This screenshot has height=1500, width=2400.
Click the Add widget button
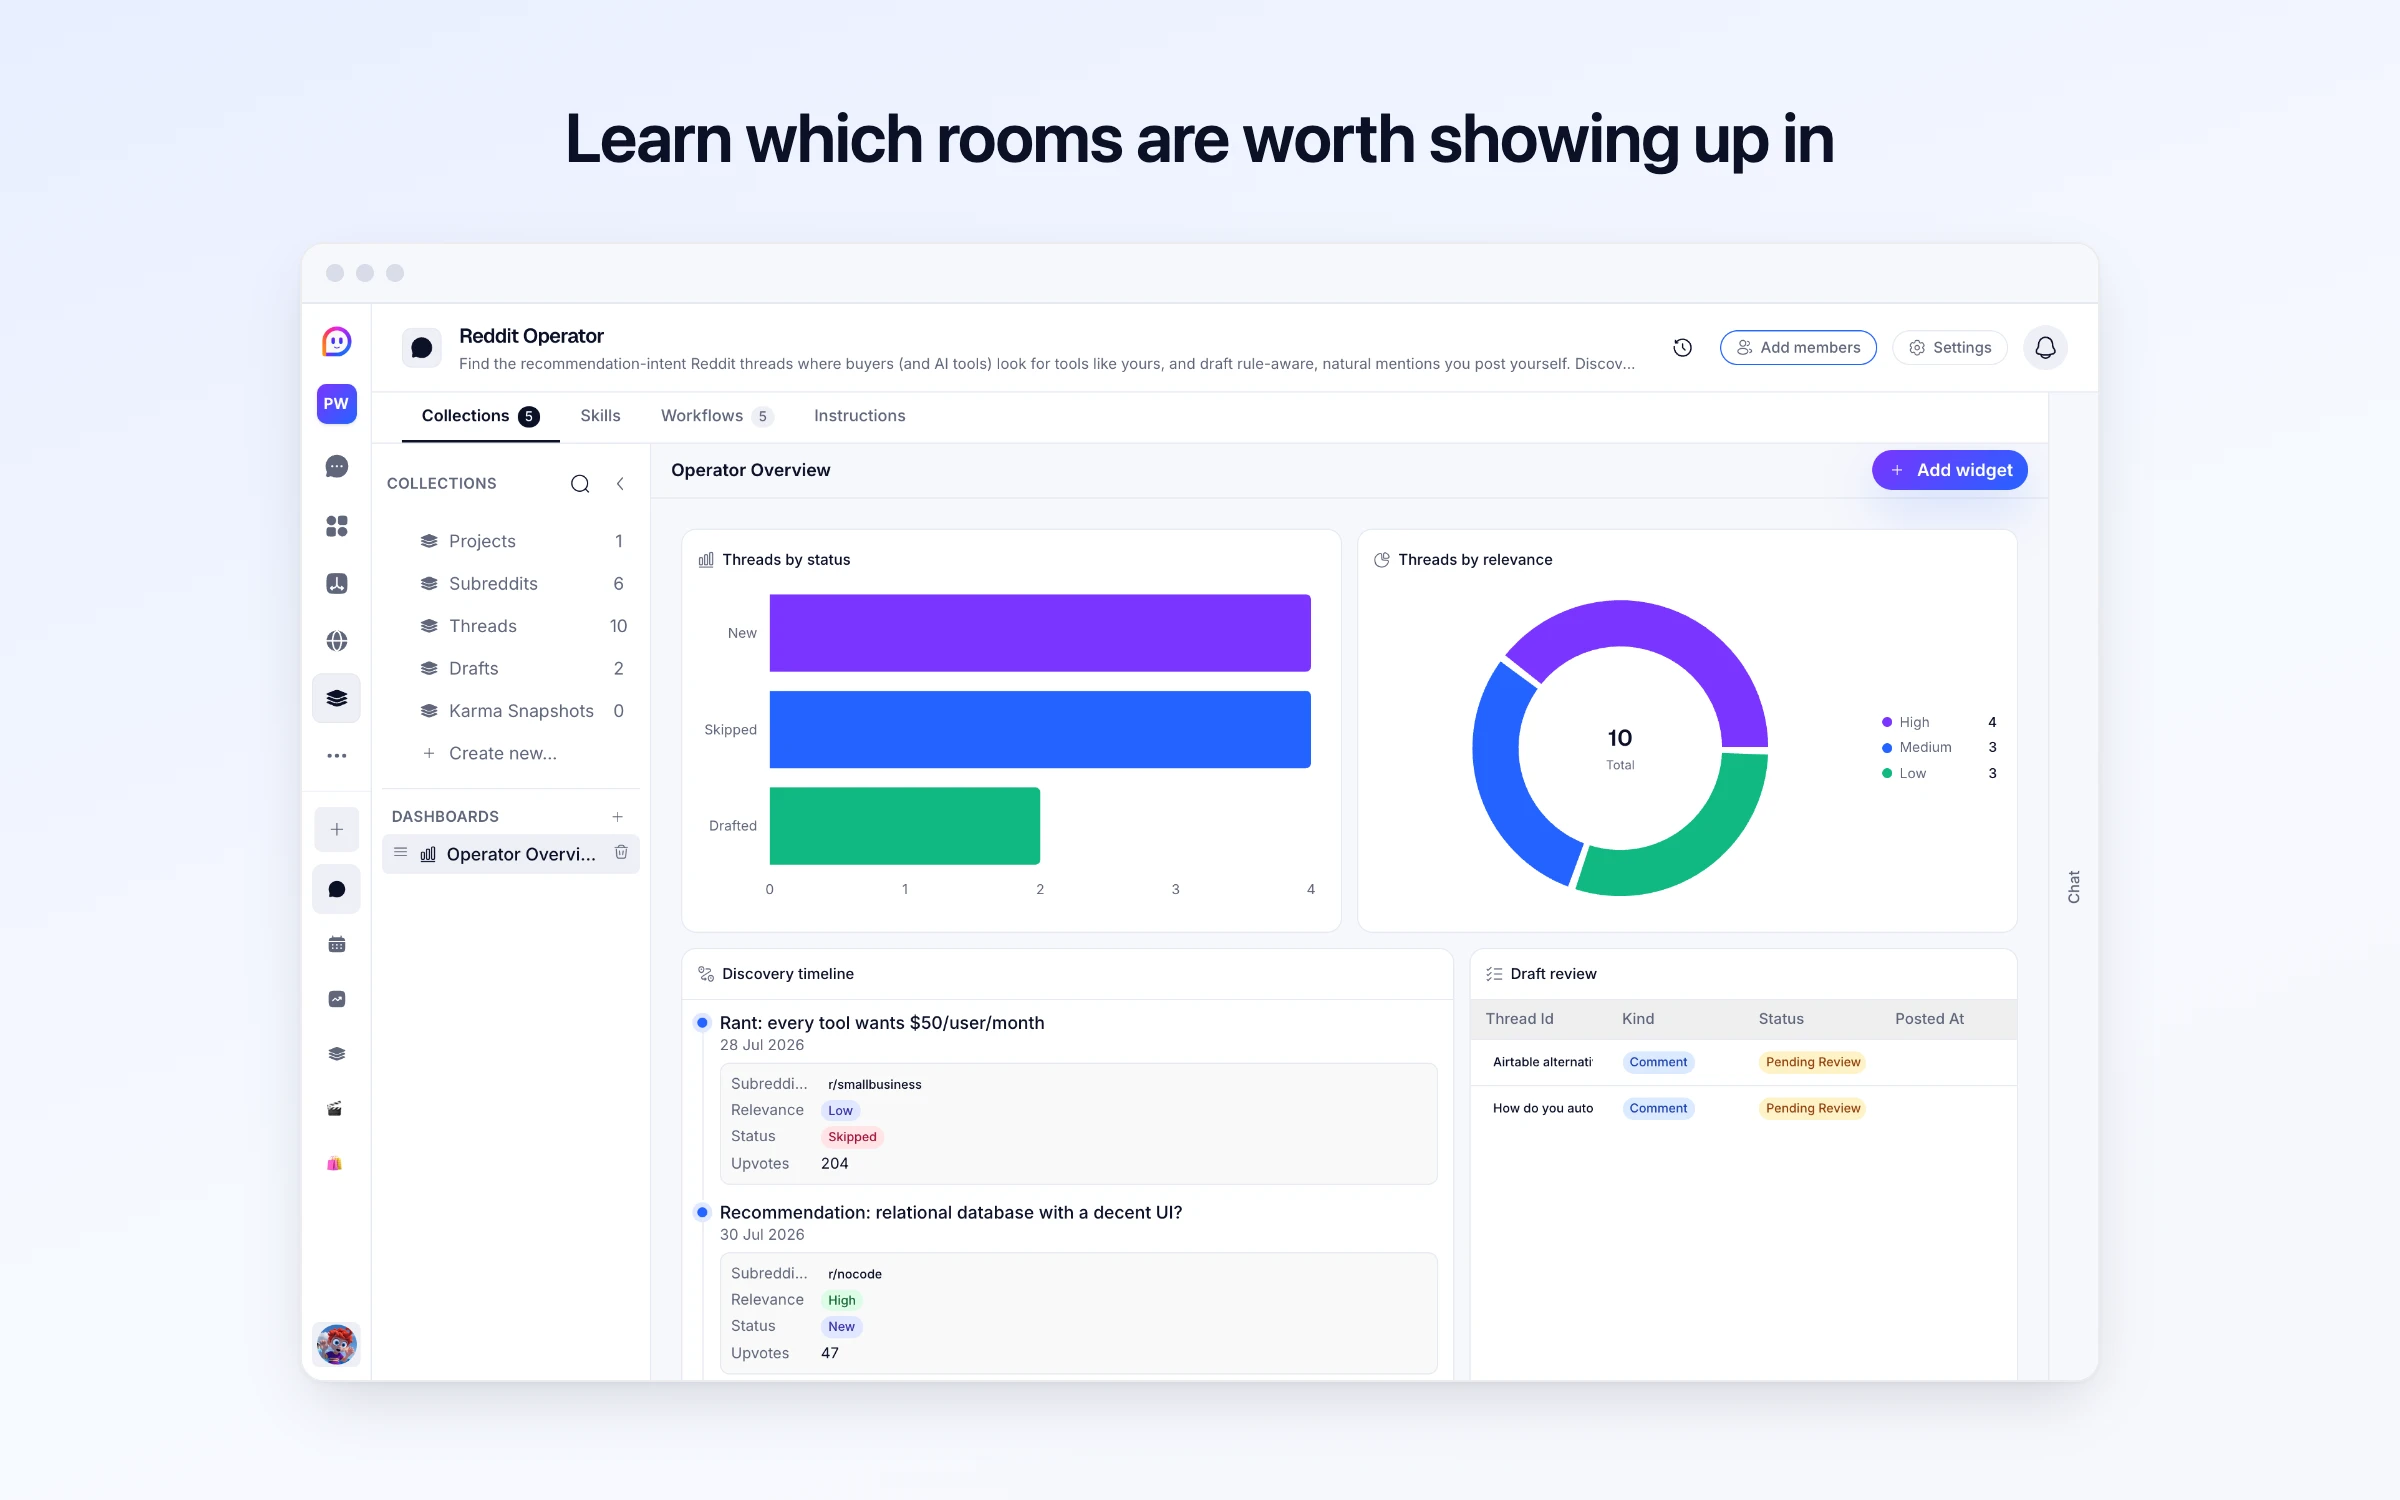click(1950, 470)
